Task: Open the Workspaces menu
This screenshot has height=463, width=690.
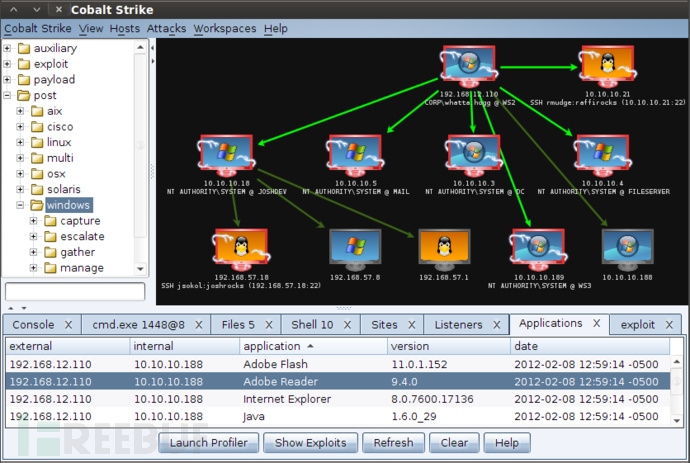Action: coord(225,29)
